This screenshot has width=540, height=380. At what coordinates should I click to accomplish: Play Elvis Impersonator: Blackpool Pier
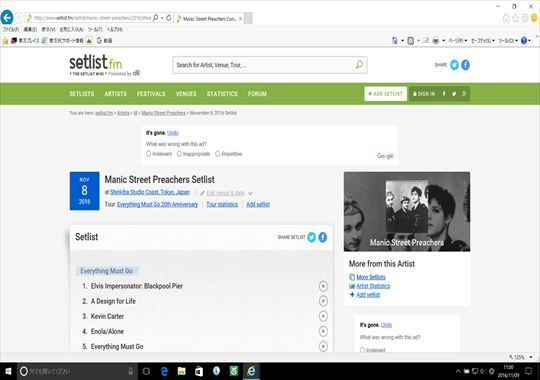pos(323,286)
